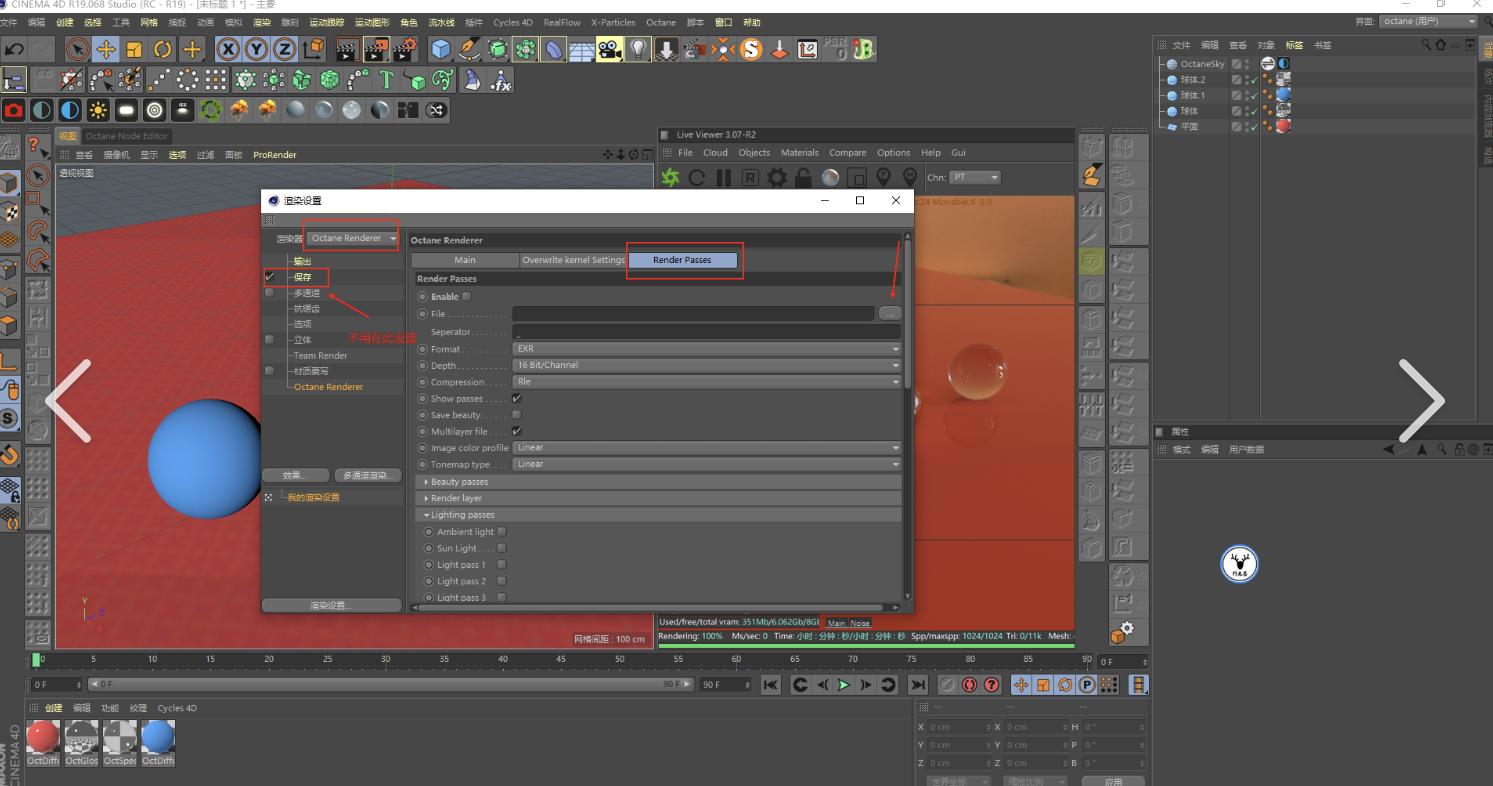Click the Rotate tool icon
The height and width of the screenshot is (786, 1493).
coord(163,49)
